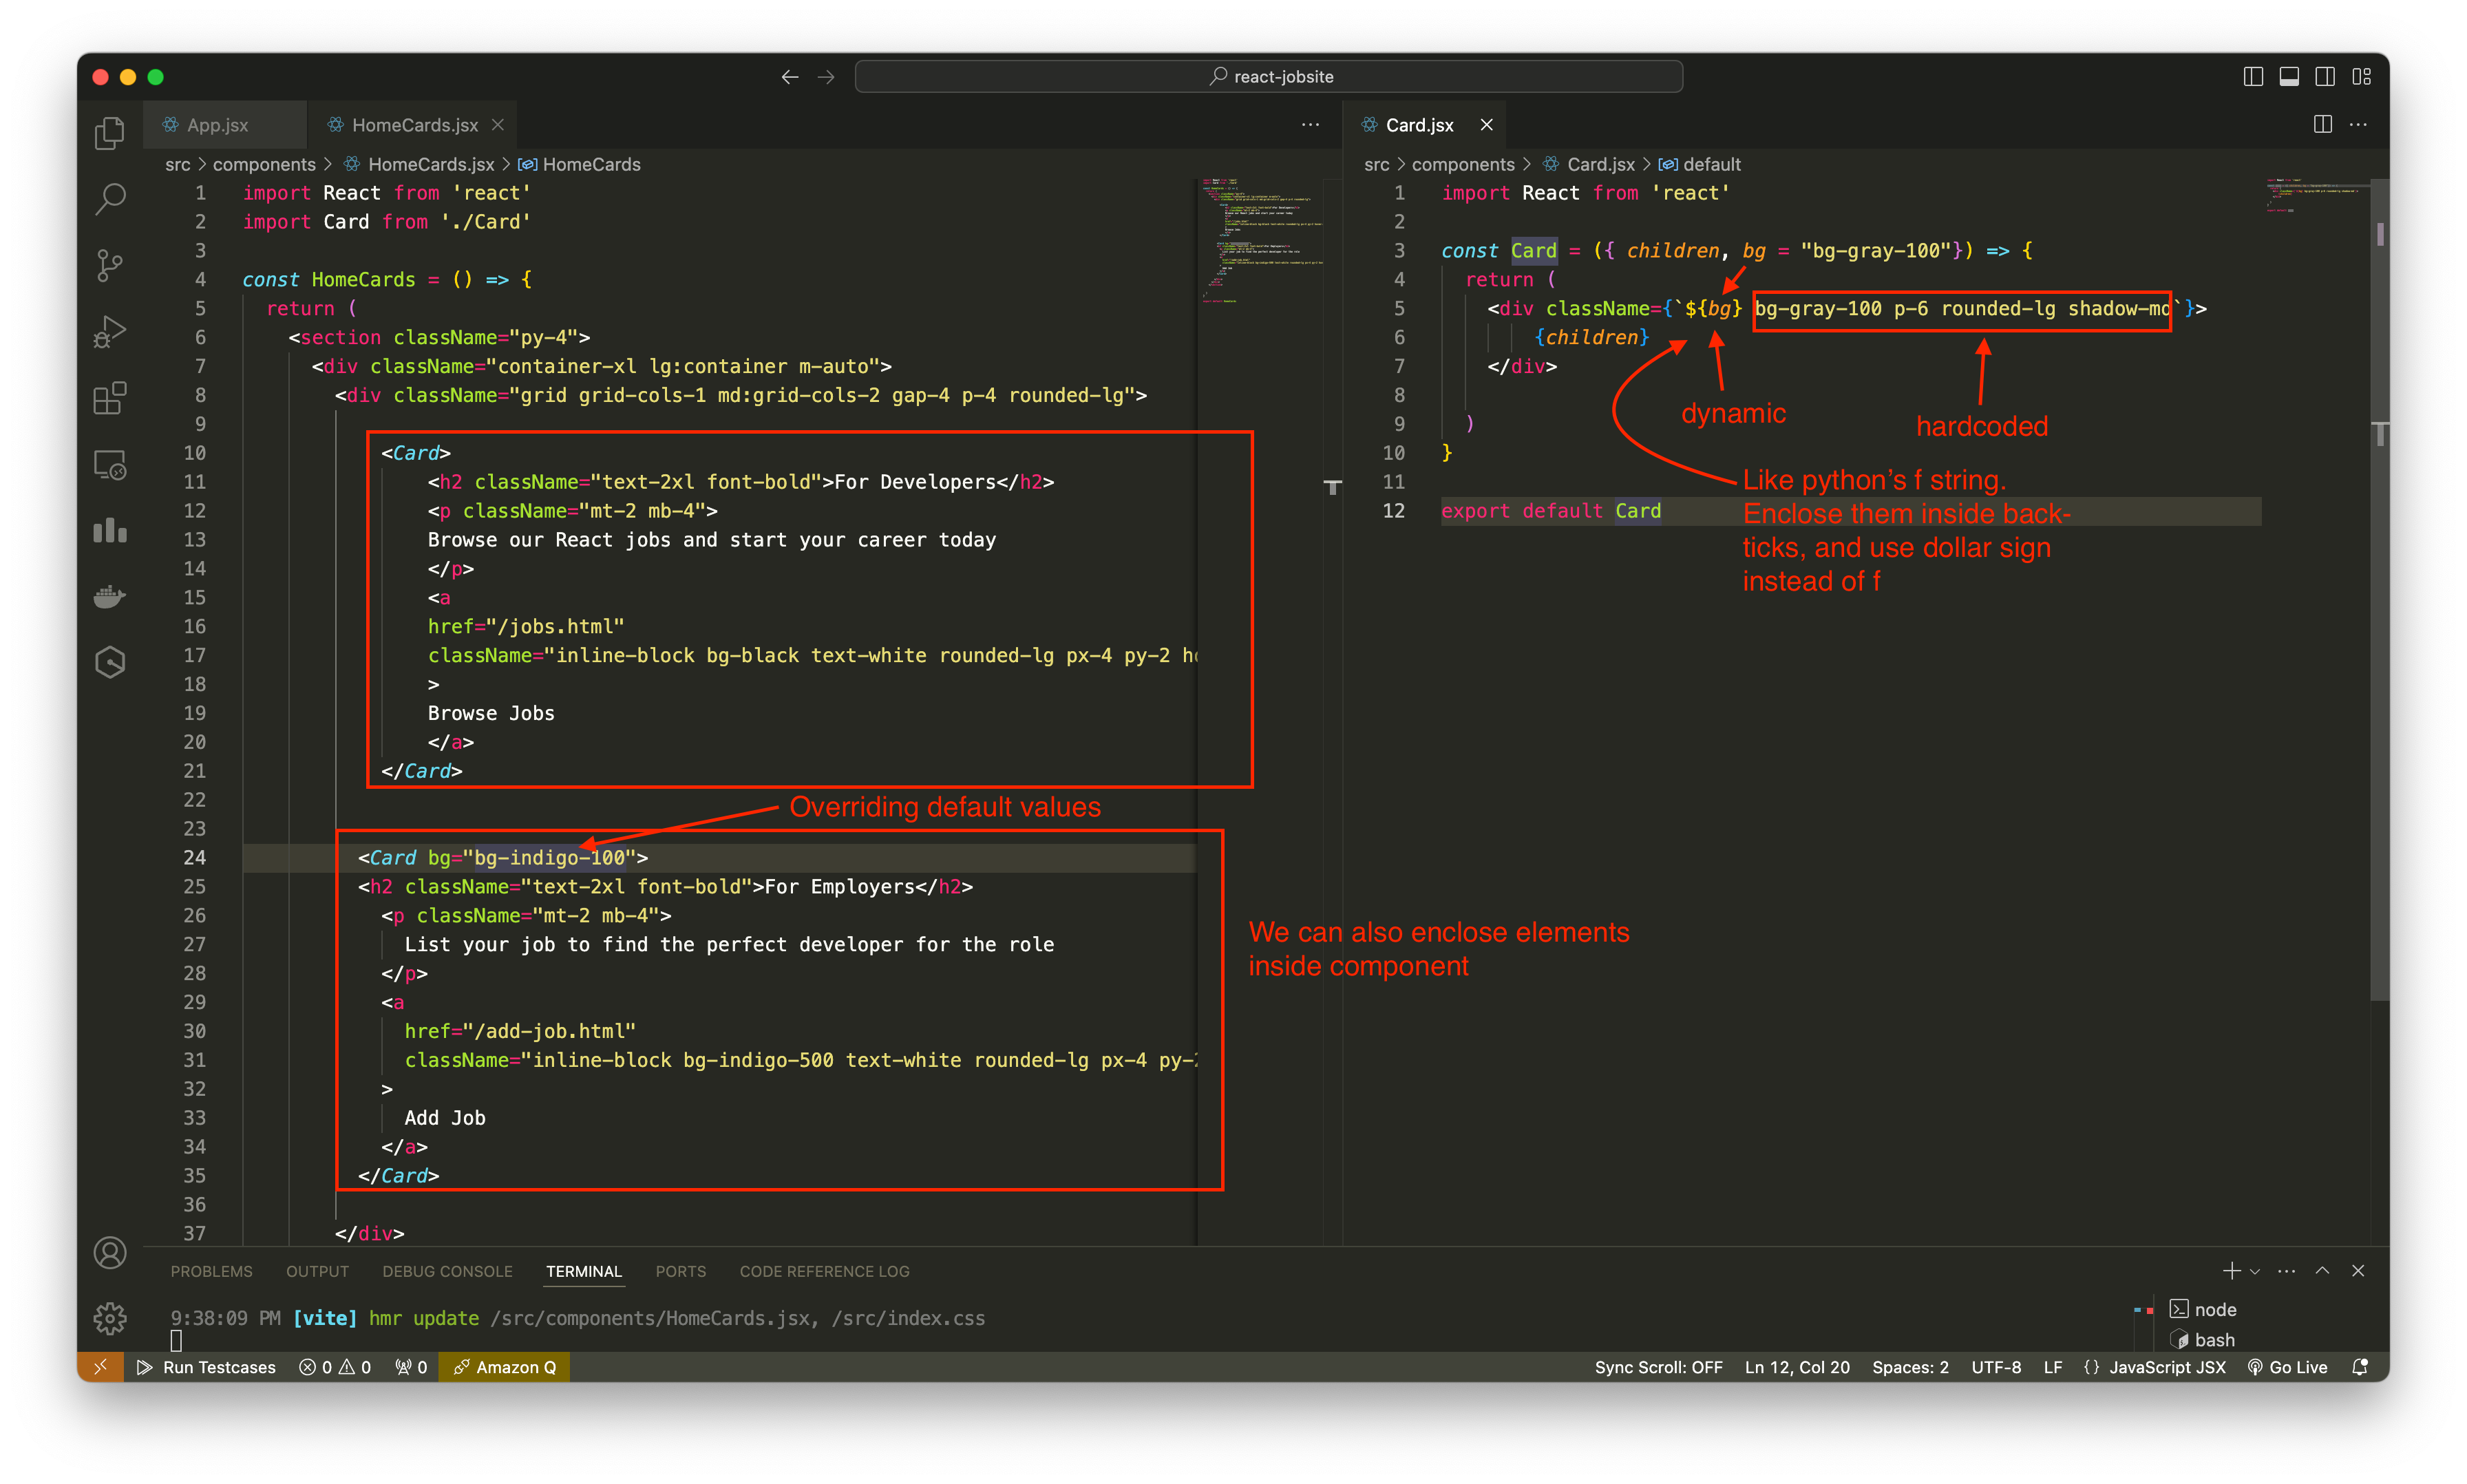
Task: Customize editor layout
Action: click(x=2362, y=77)
